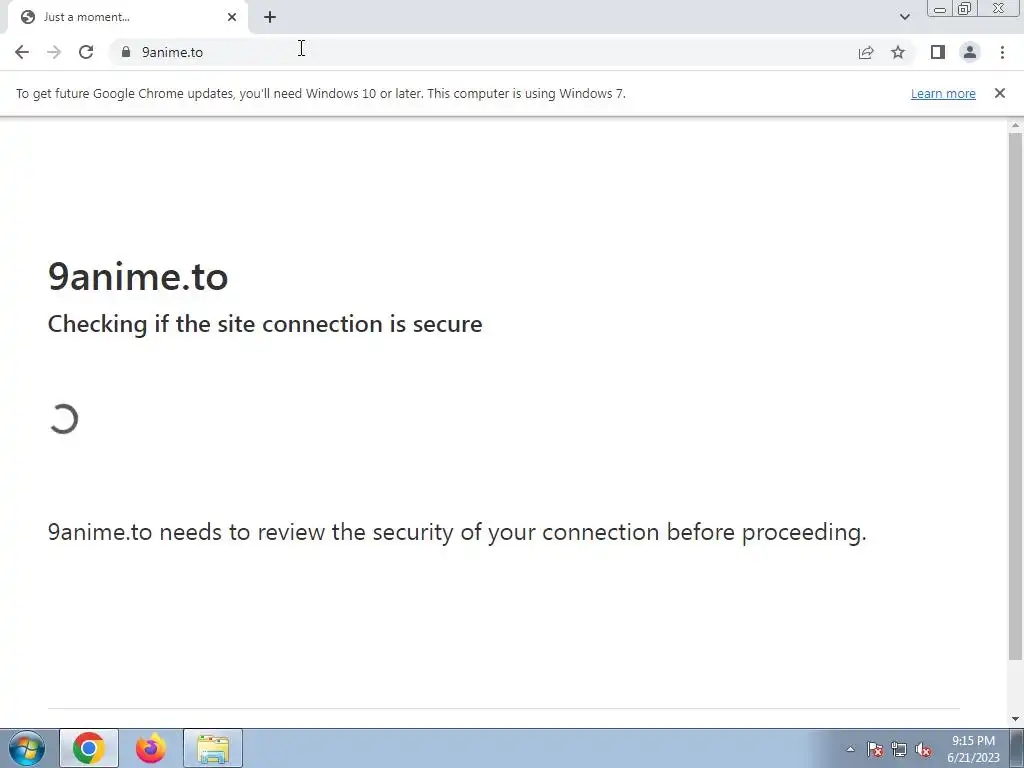Click the Windows 7 update notice text
This screenshot has width=1024, height=768.
pyautogui.click(x=321, y=93)
